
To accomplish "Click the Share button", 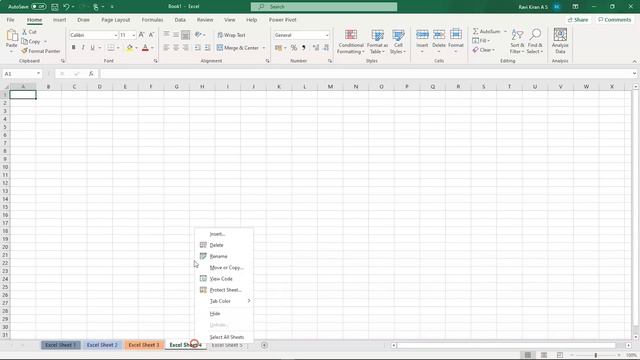I will tap(578, 20).
